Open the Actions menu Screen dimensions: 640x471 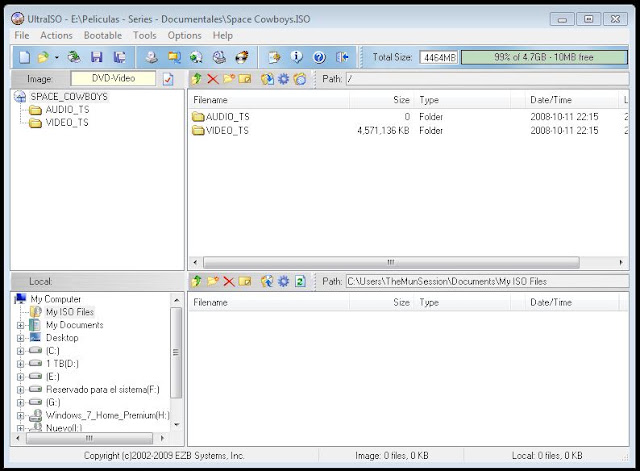click(x=56, y=36)
